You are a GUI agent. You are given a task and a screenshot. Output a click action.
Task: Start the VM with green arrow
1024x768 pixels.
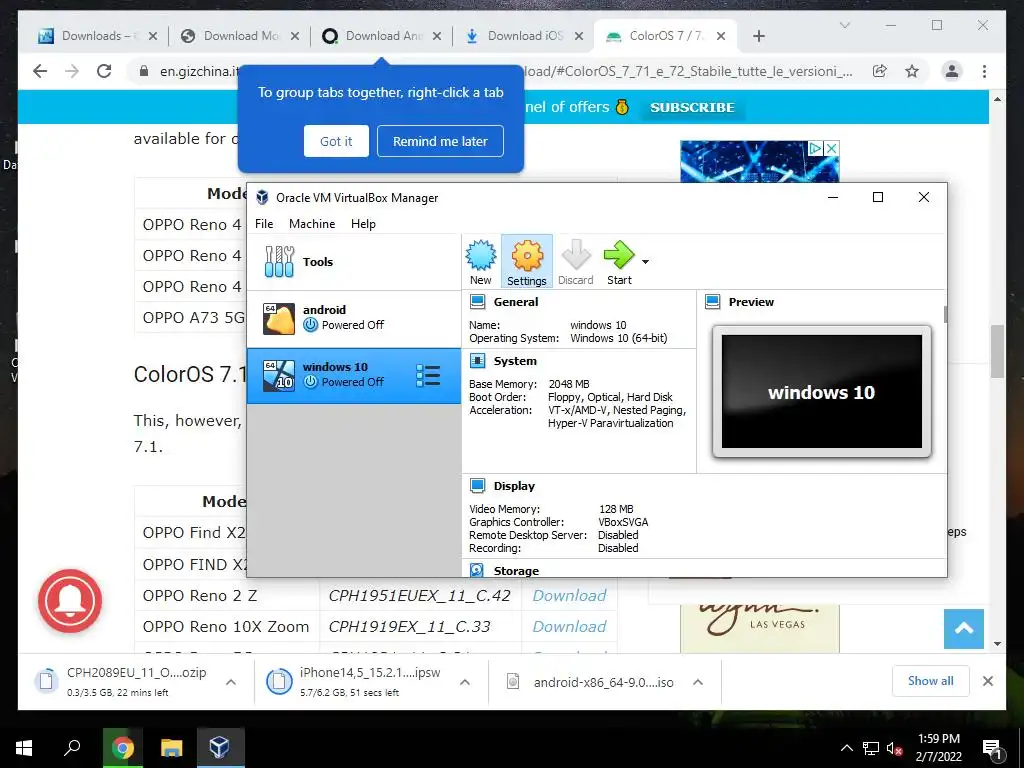click(618, 261)
